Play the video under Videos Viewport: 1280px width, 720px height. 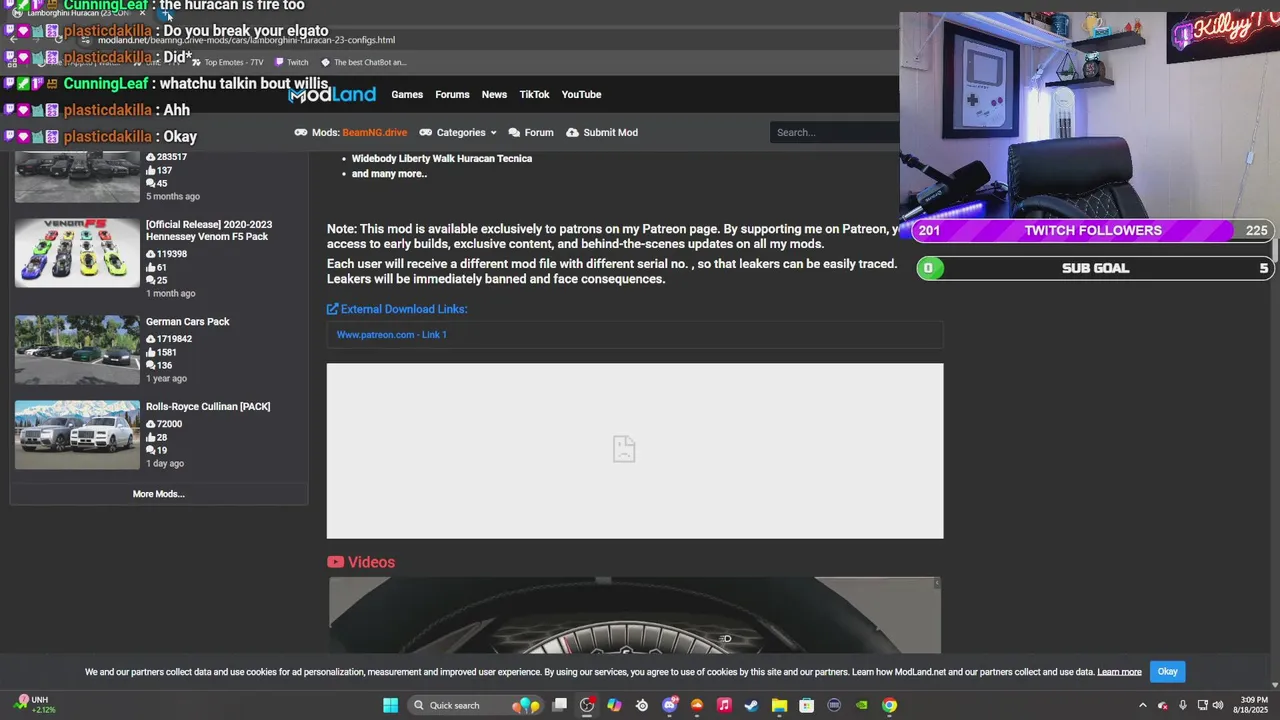pos(635,615)
